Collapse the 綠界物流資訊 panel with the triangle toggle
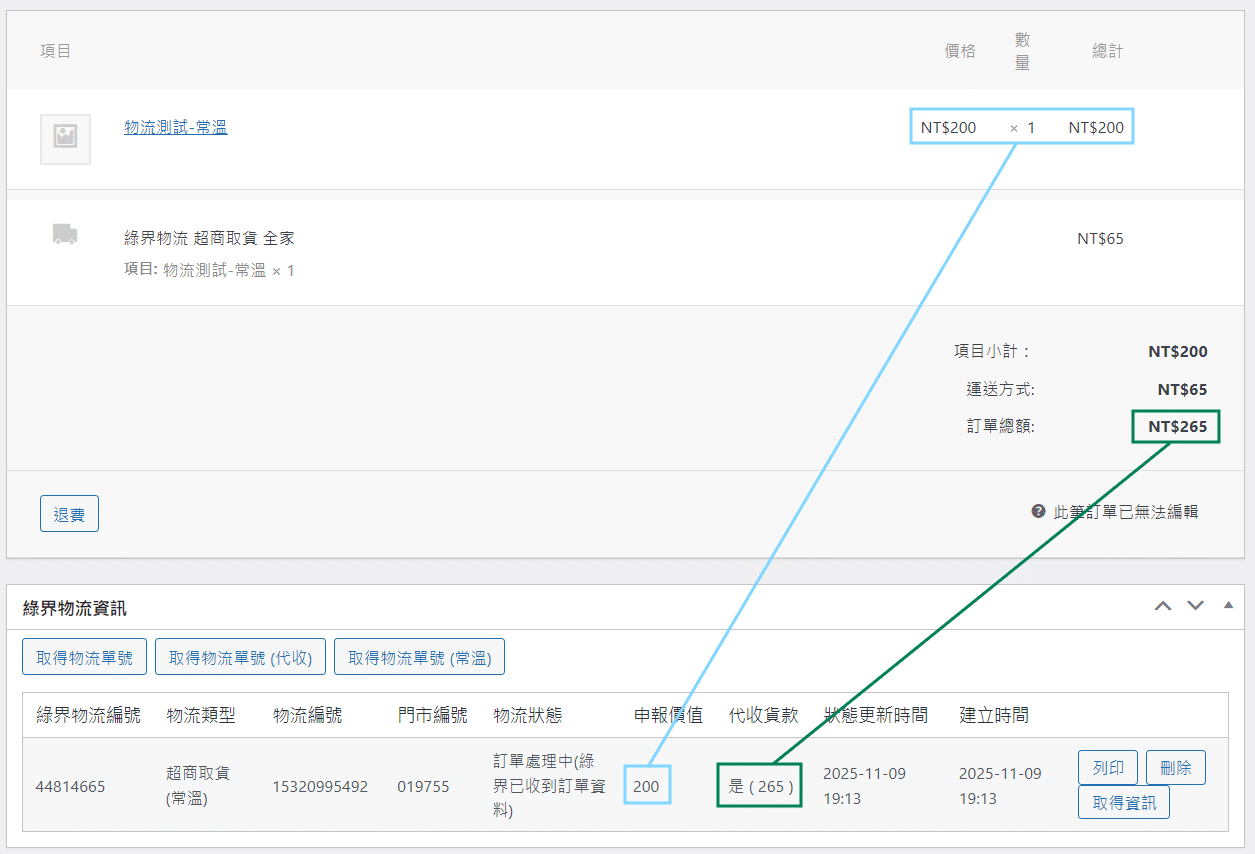 1227,606
